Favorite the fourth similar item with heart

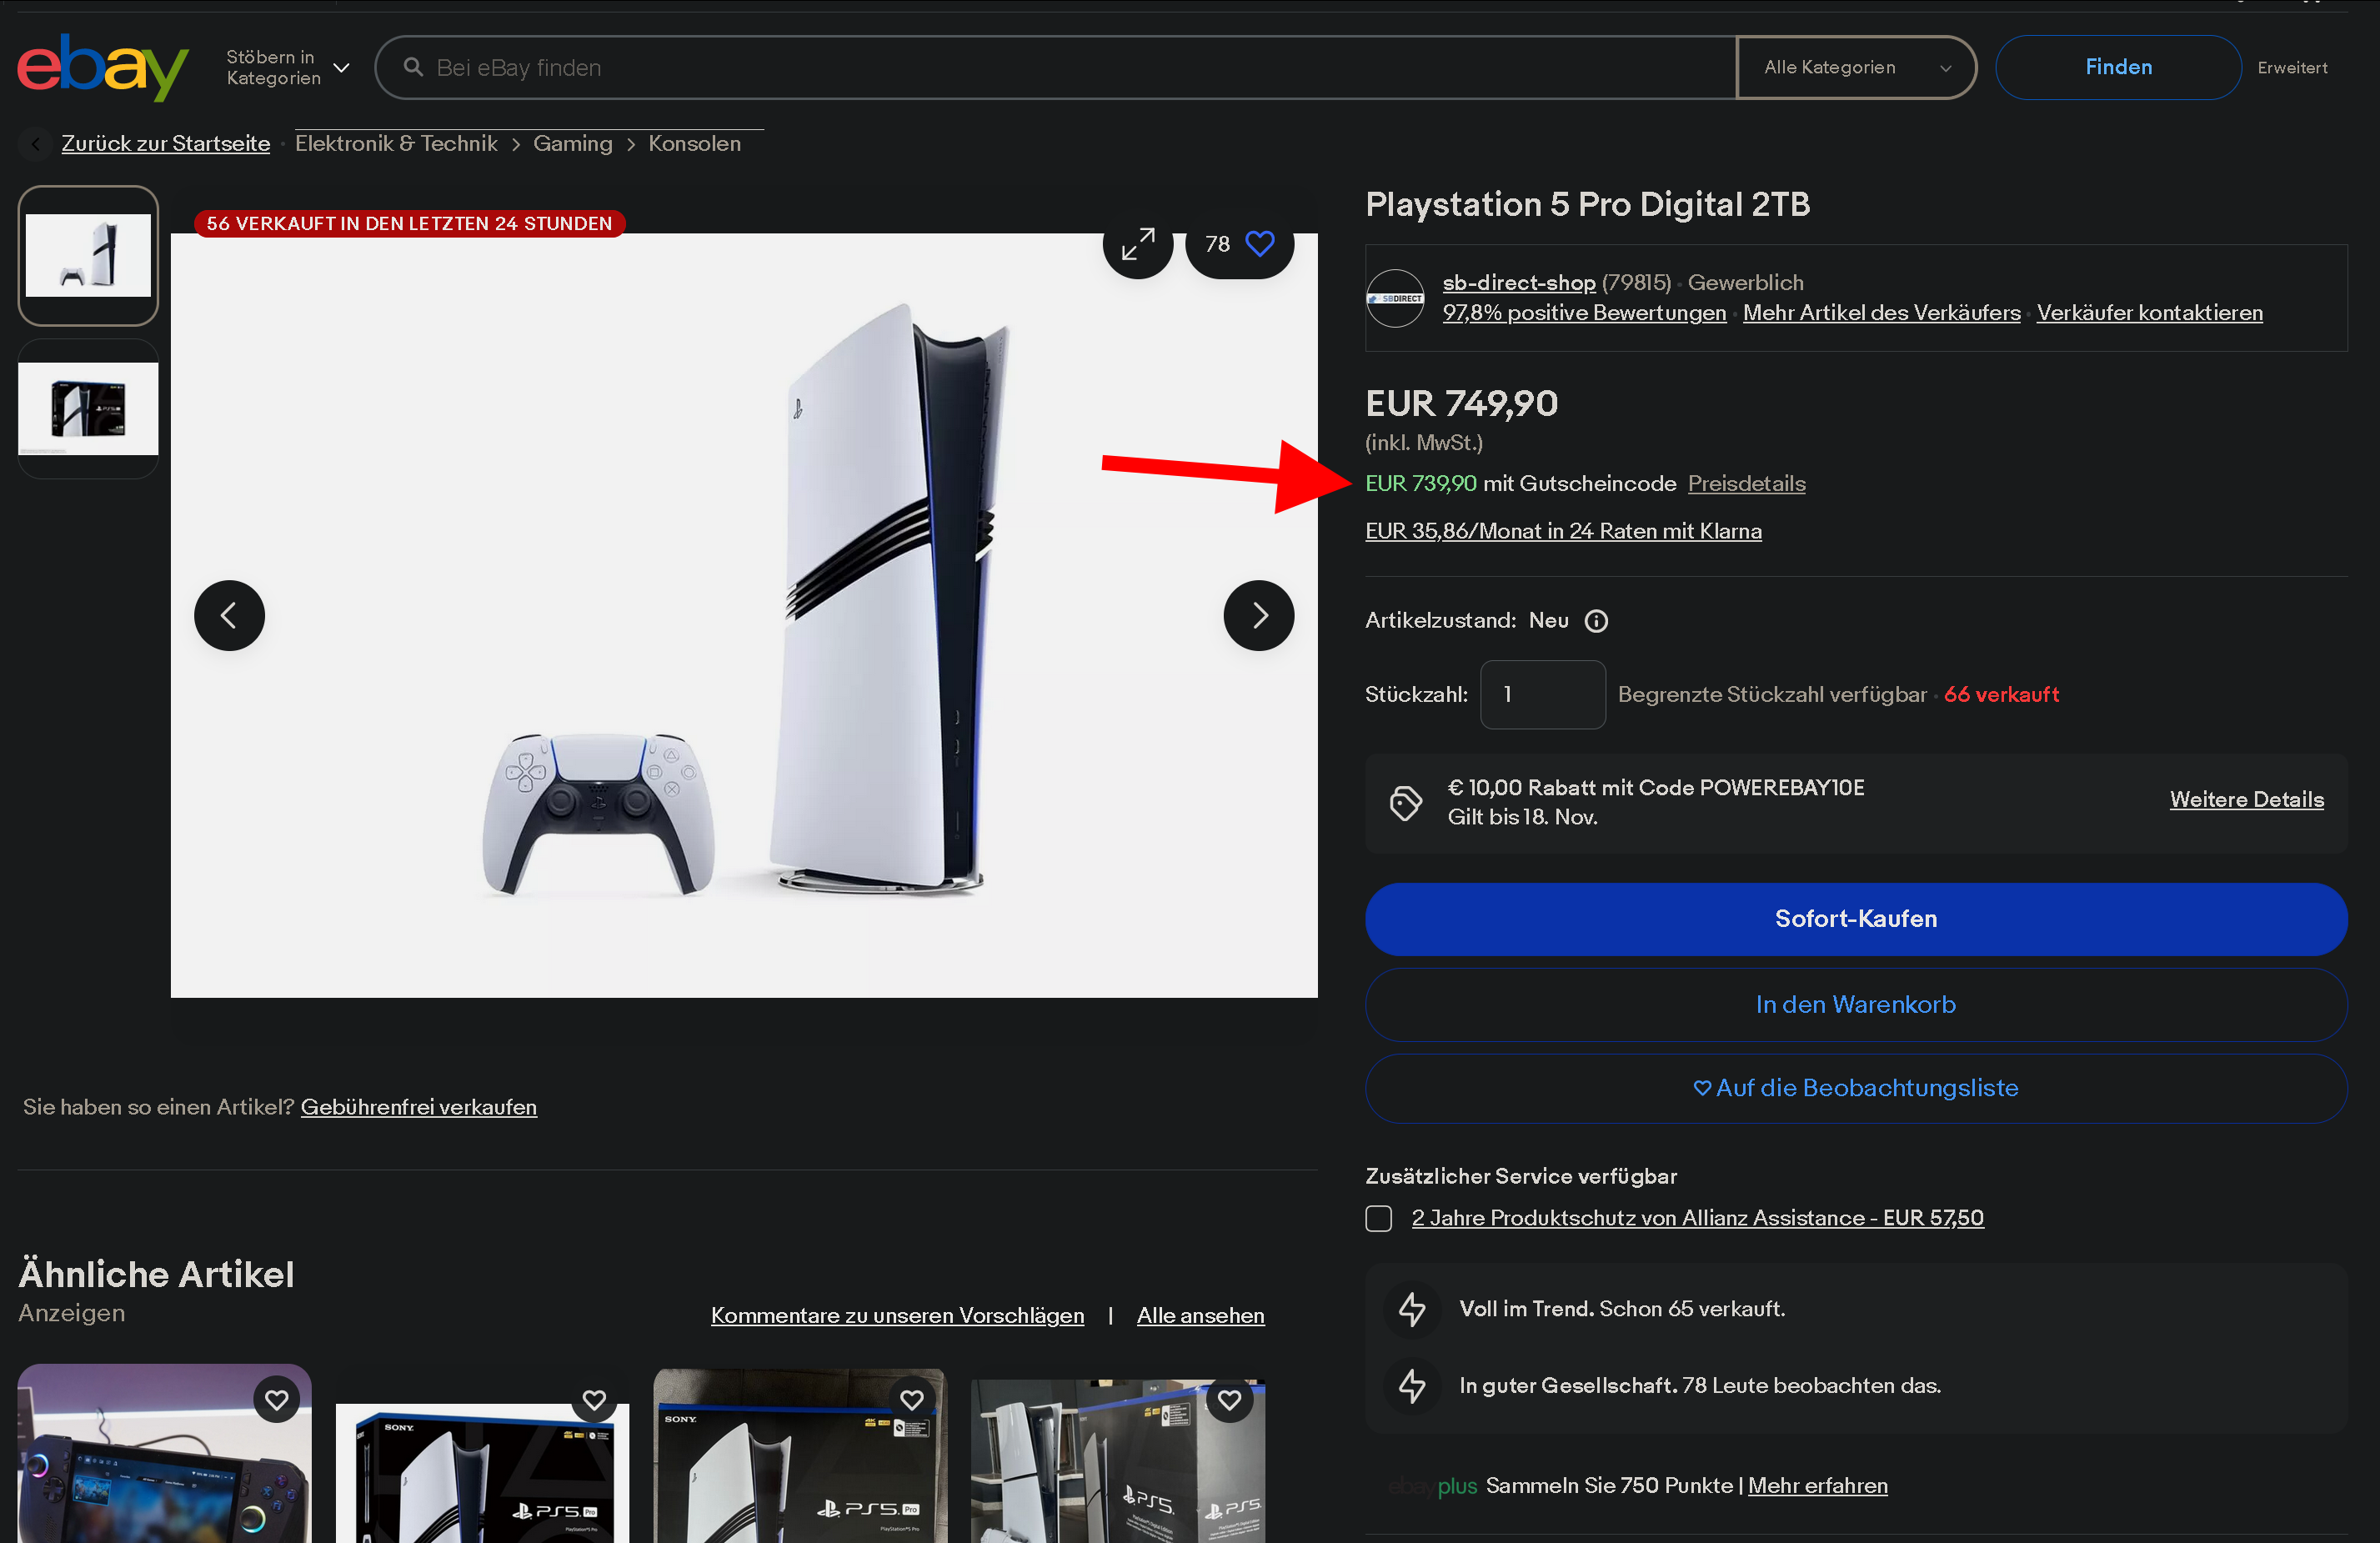(1229, 1399)
